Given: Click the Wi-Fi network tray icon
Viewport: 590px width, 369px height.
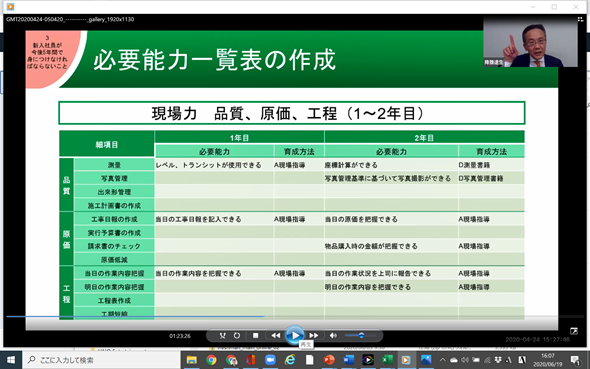Looking at the screenshot, I should pyautogui.click(x=487, y=360).
